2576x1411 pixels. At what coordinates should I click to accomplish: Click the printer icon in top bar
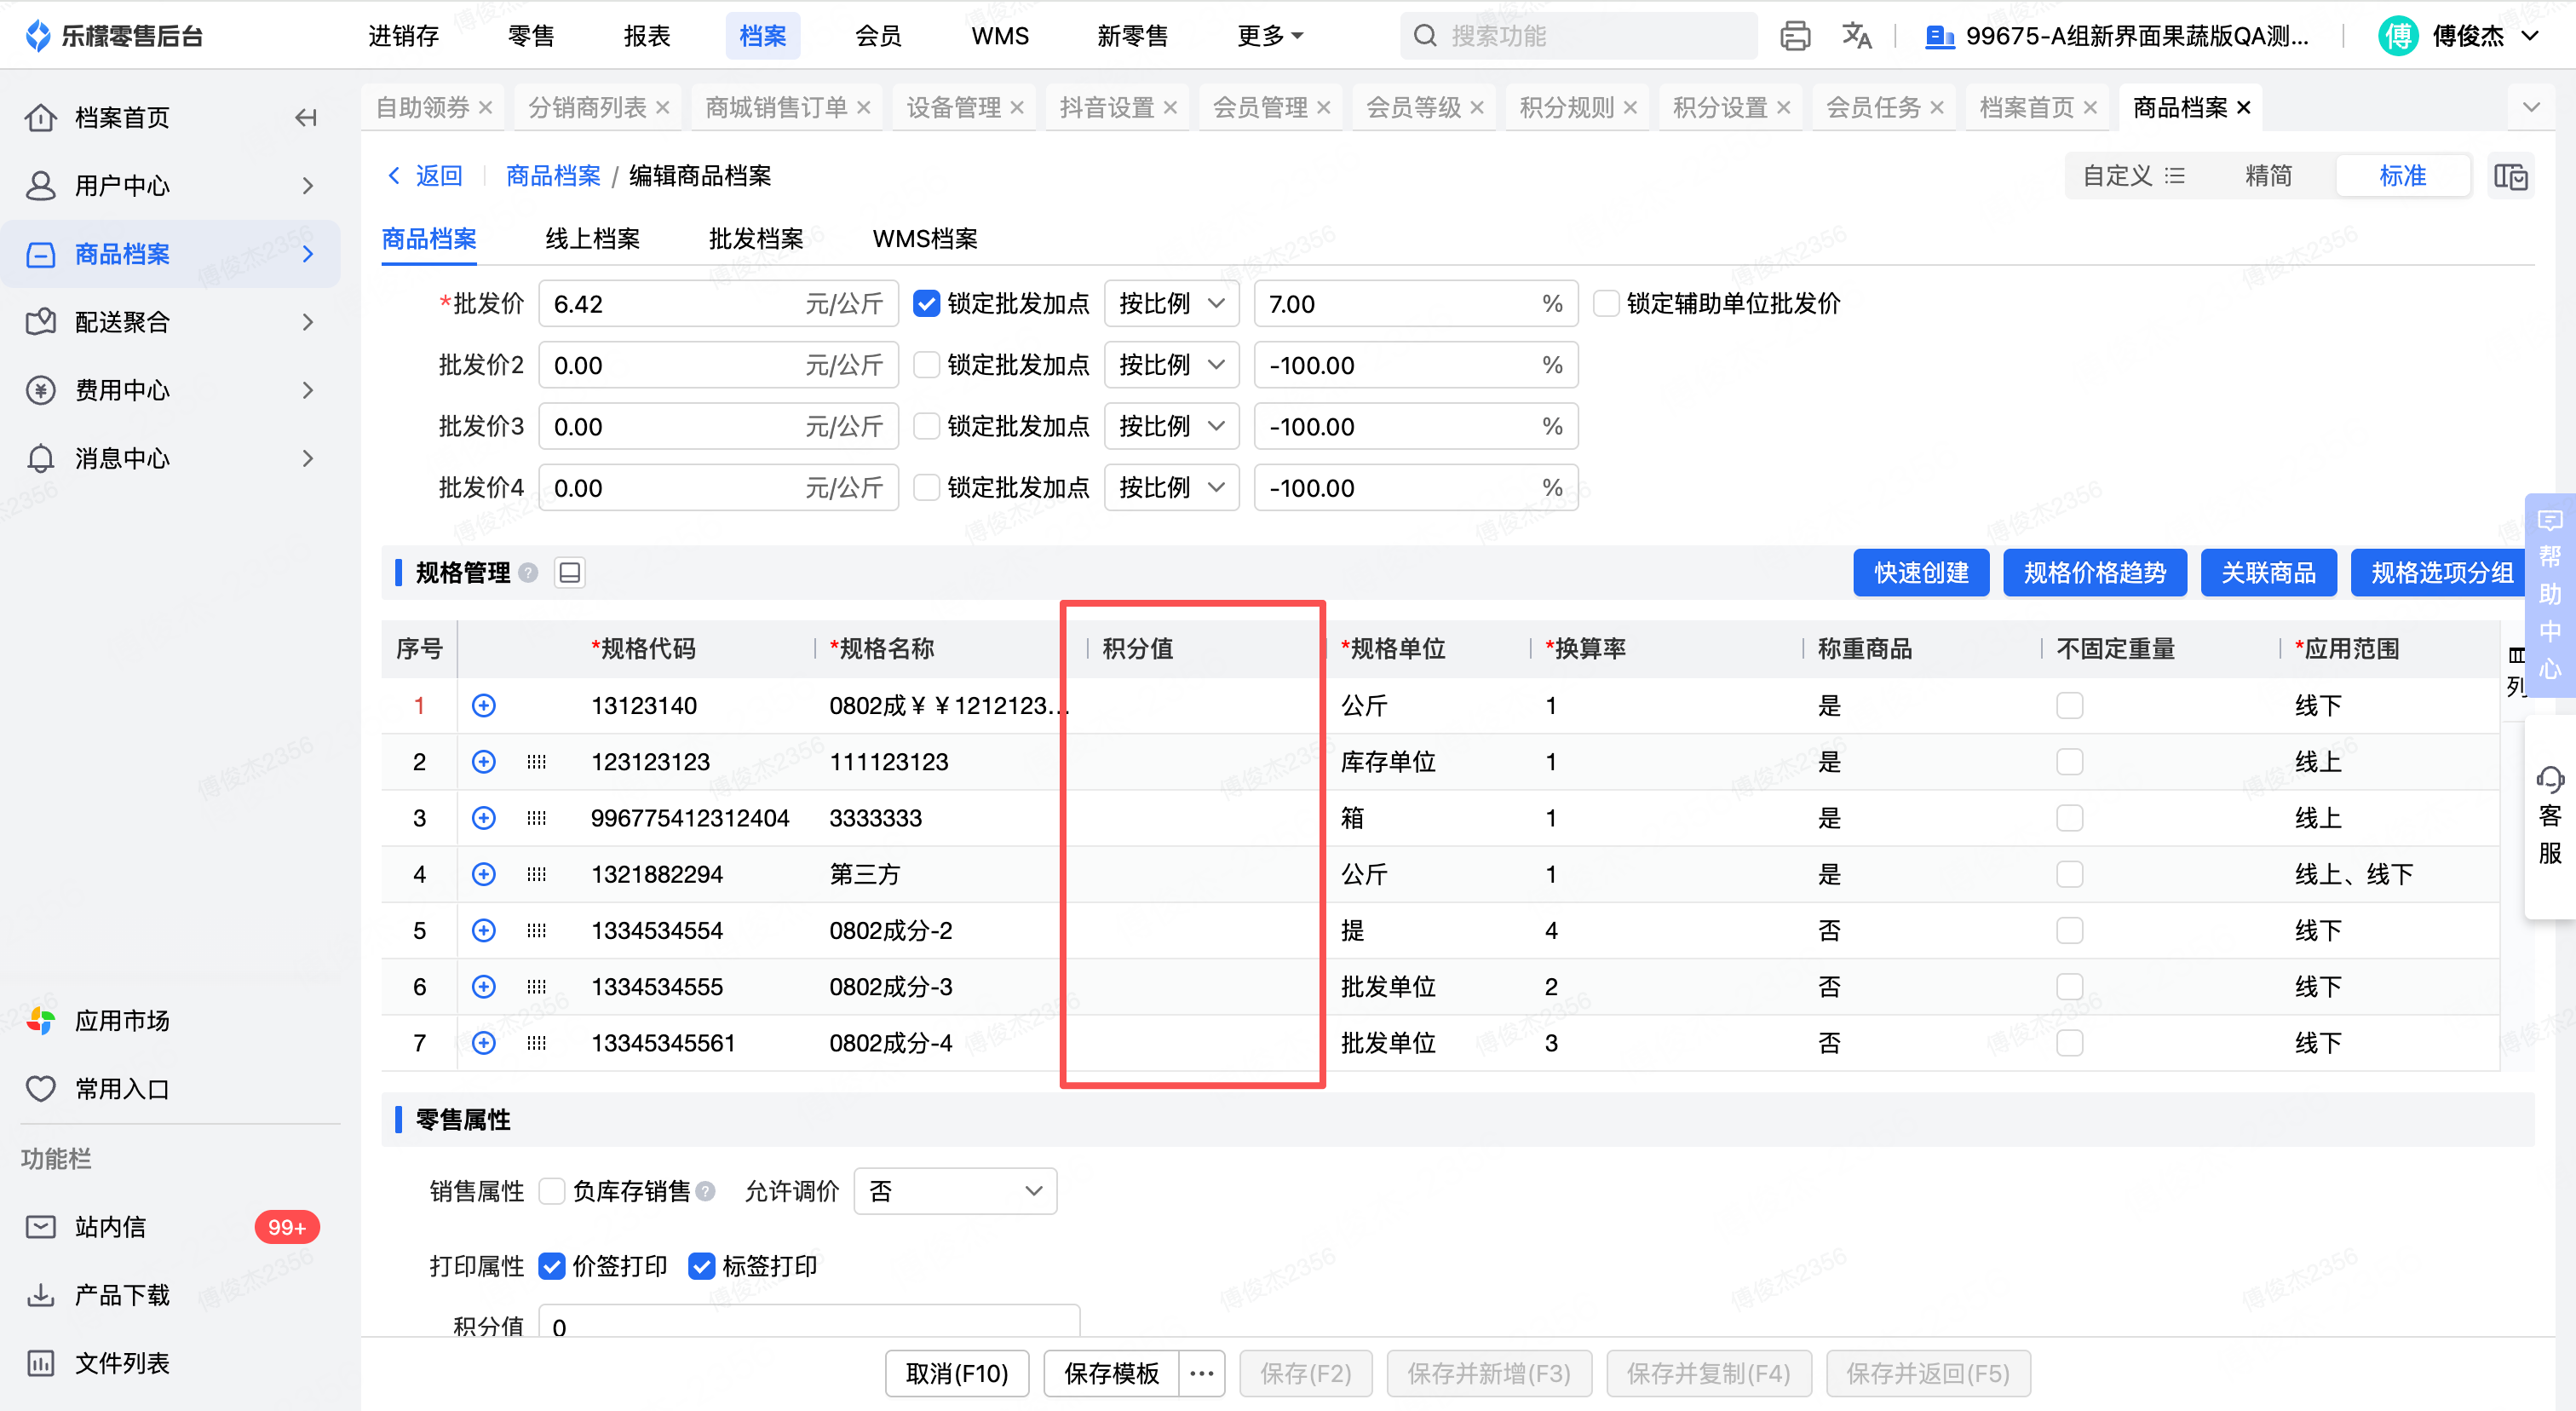pos(1794,36)
